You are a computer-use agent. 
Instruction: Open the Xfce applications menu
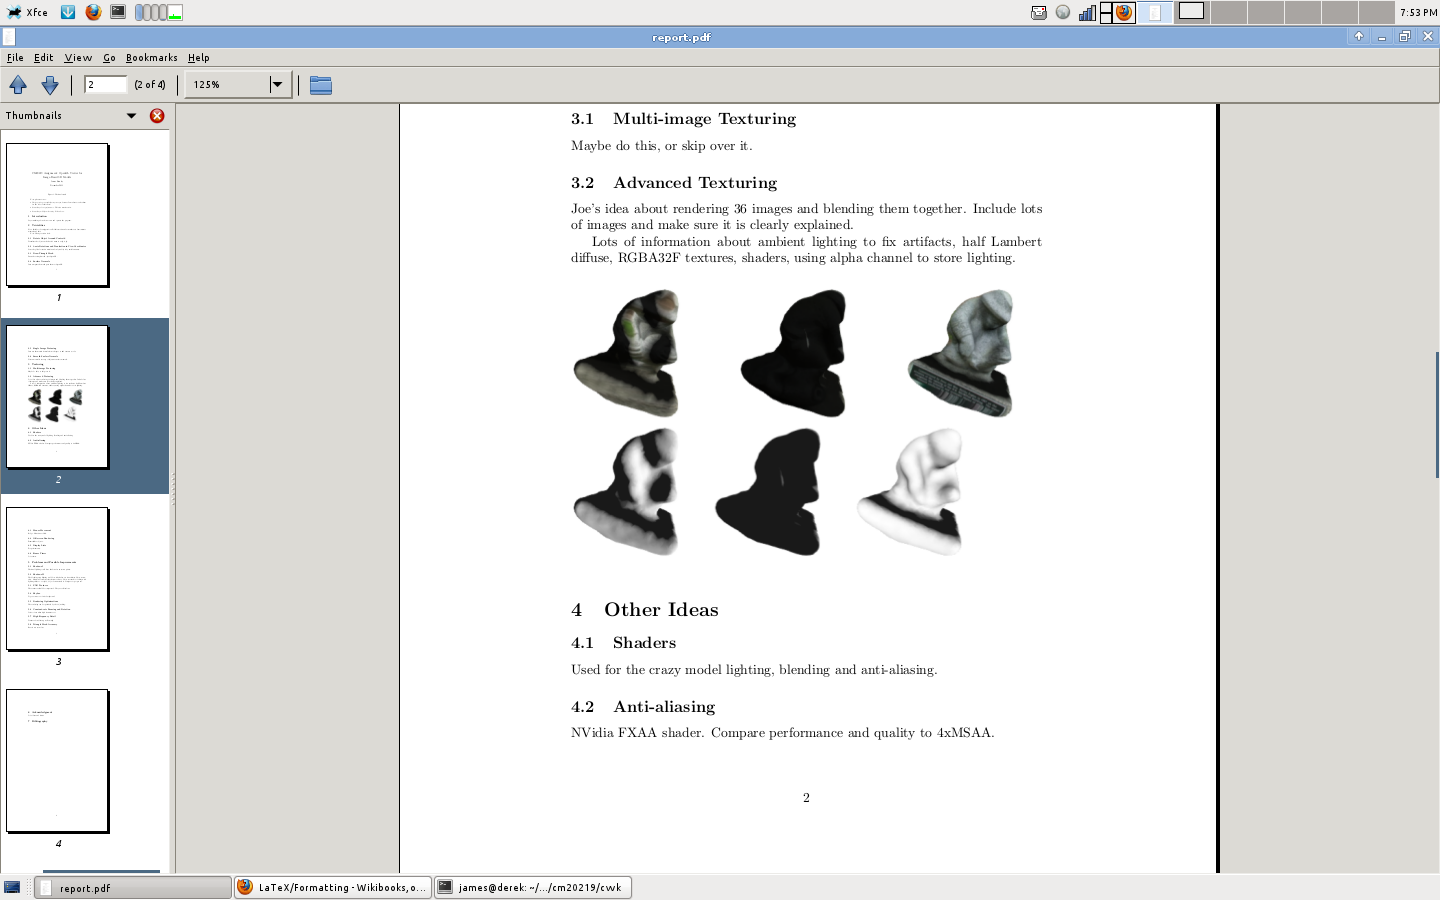tap(27, 12)
